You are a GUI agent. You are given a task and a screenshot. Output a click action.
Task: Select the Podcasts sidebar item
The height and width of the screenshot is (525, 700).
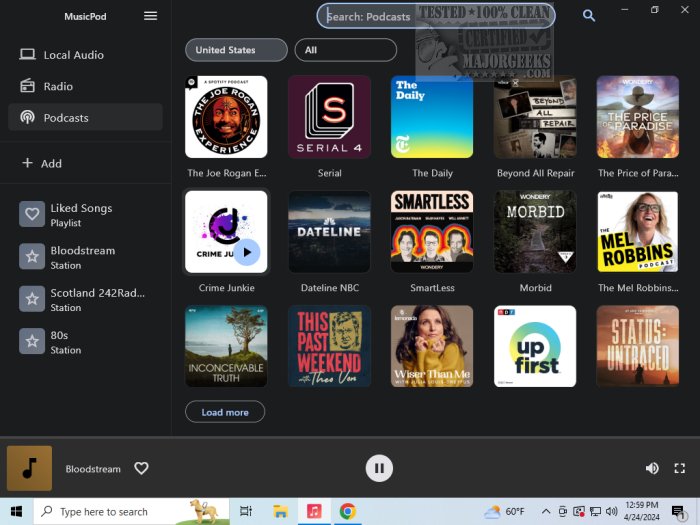click(x=85, y=117)
